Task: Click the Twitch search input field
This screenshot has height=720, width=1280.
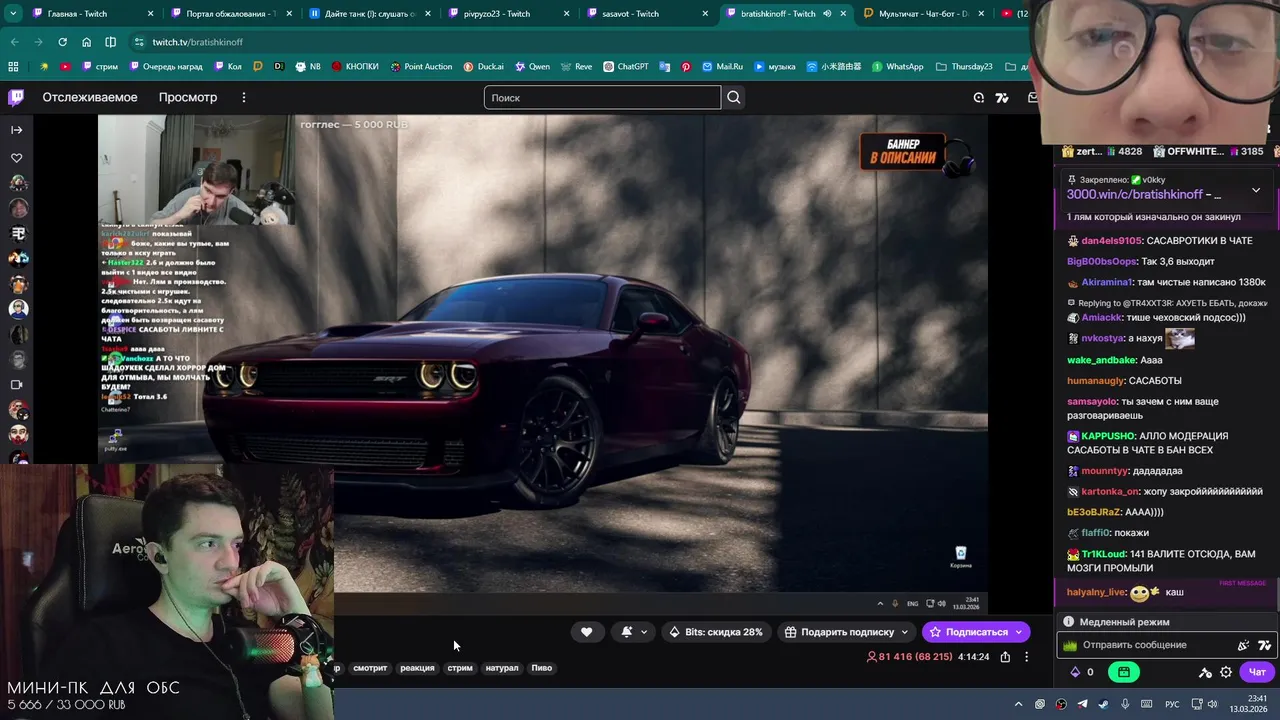Action: [x=602, y=97]
